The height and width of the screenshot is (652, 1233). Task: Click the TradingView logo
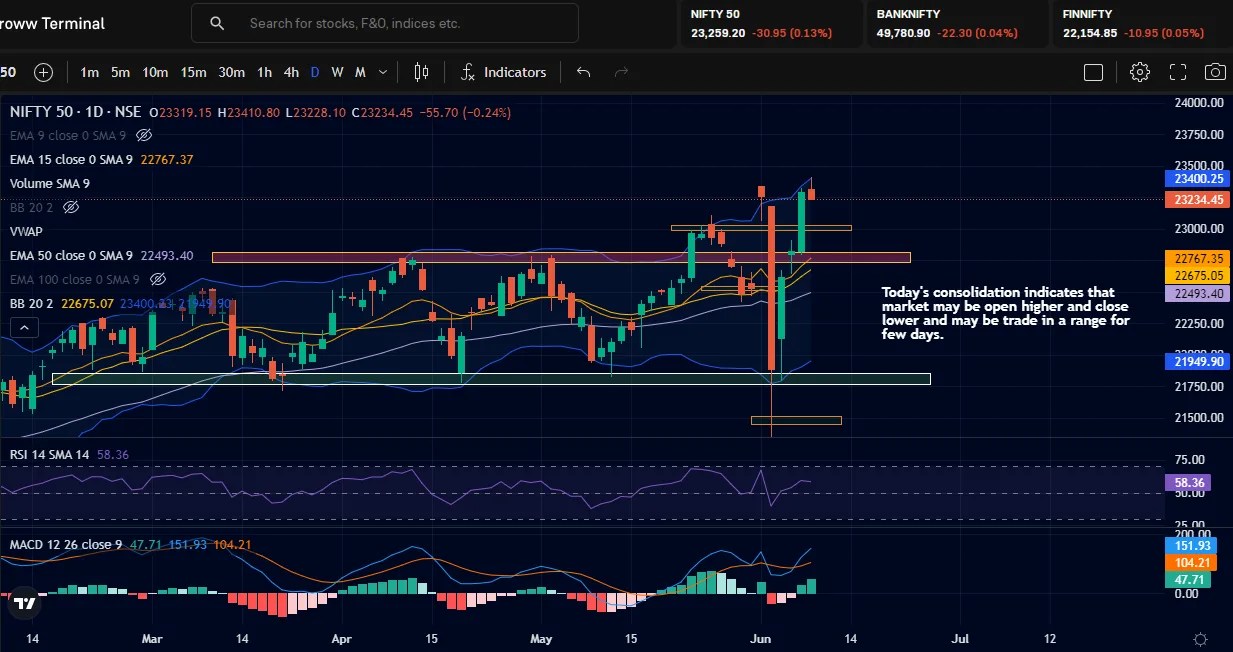click(25, 603)
